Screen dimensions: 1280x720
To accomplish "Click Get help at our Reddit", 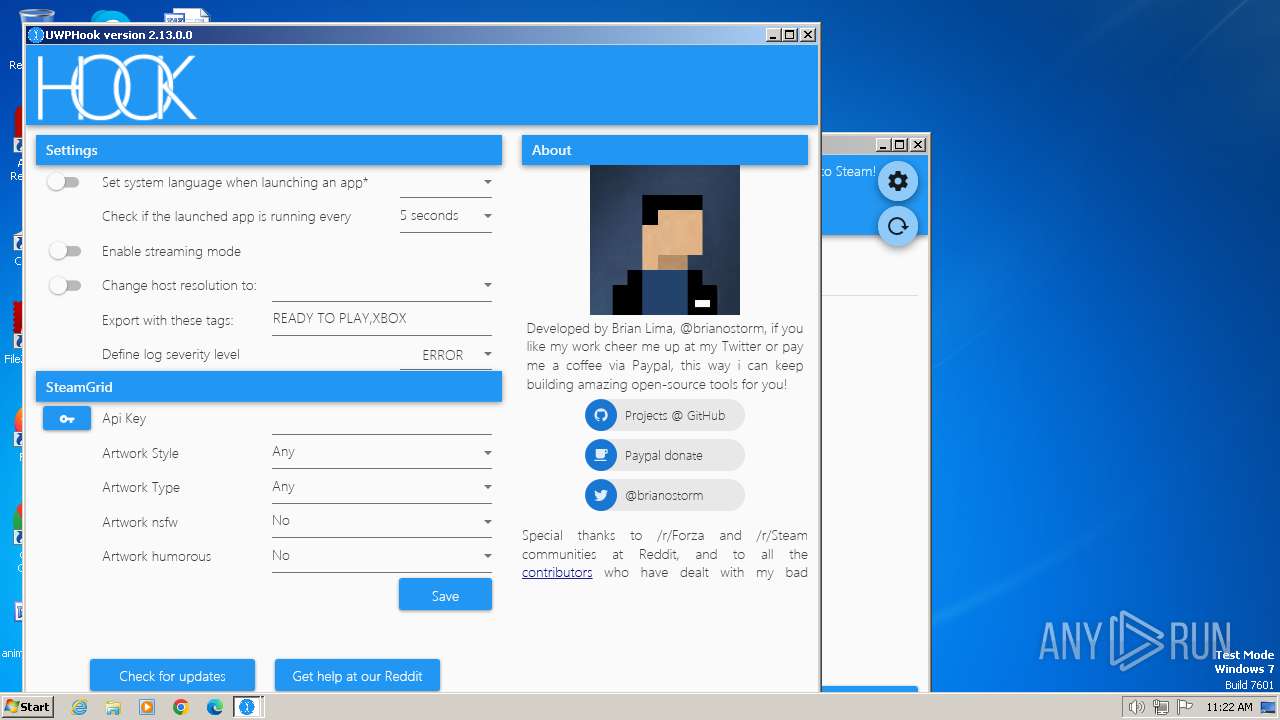I will coord(357,676).
